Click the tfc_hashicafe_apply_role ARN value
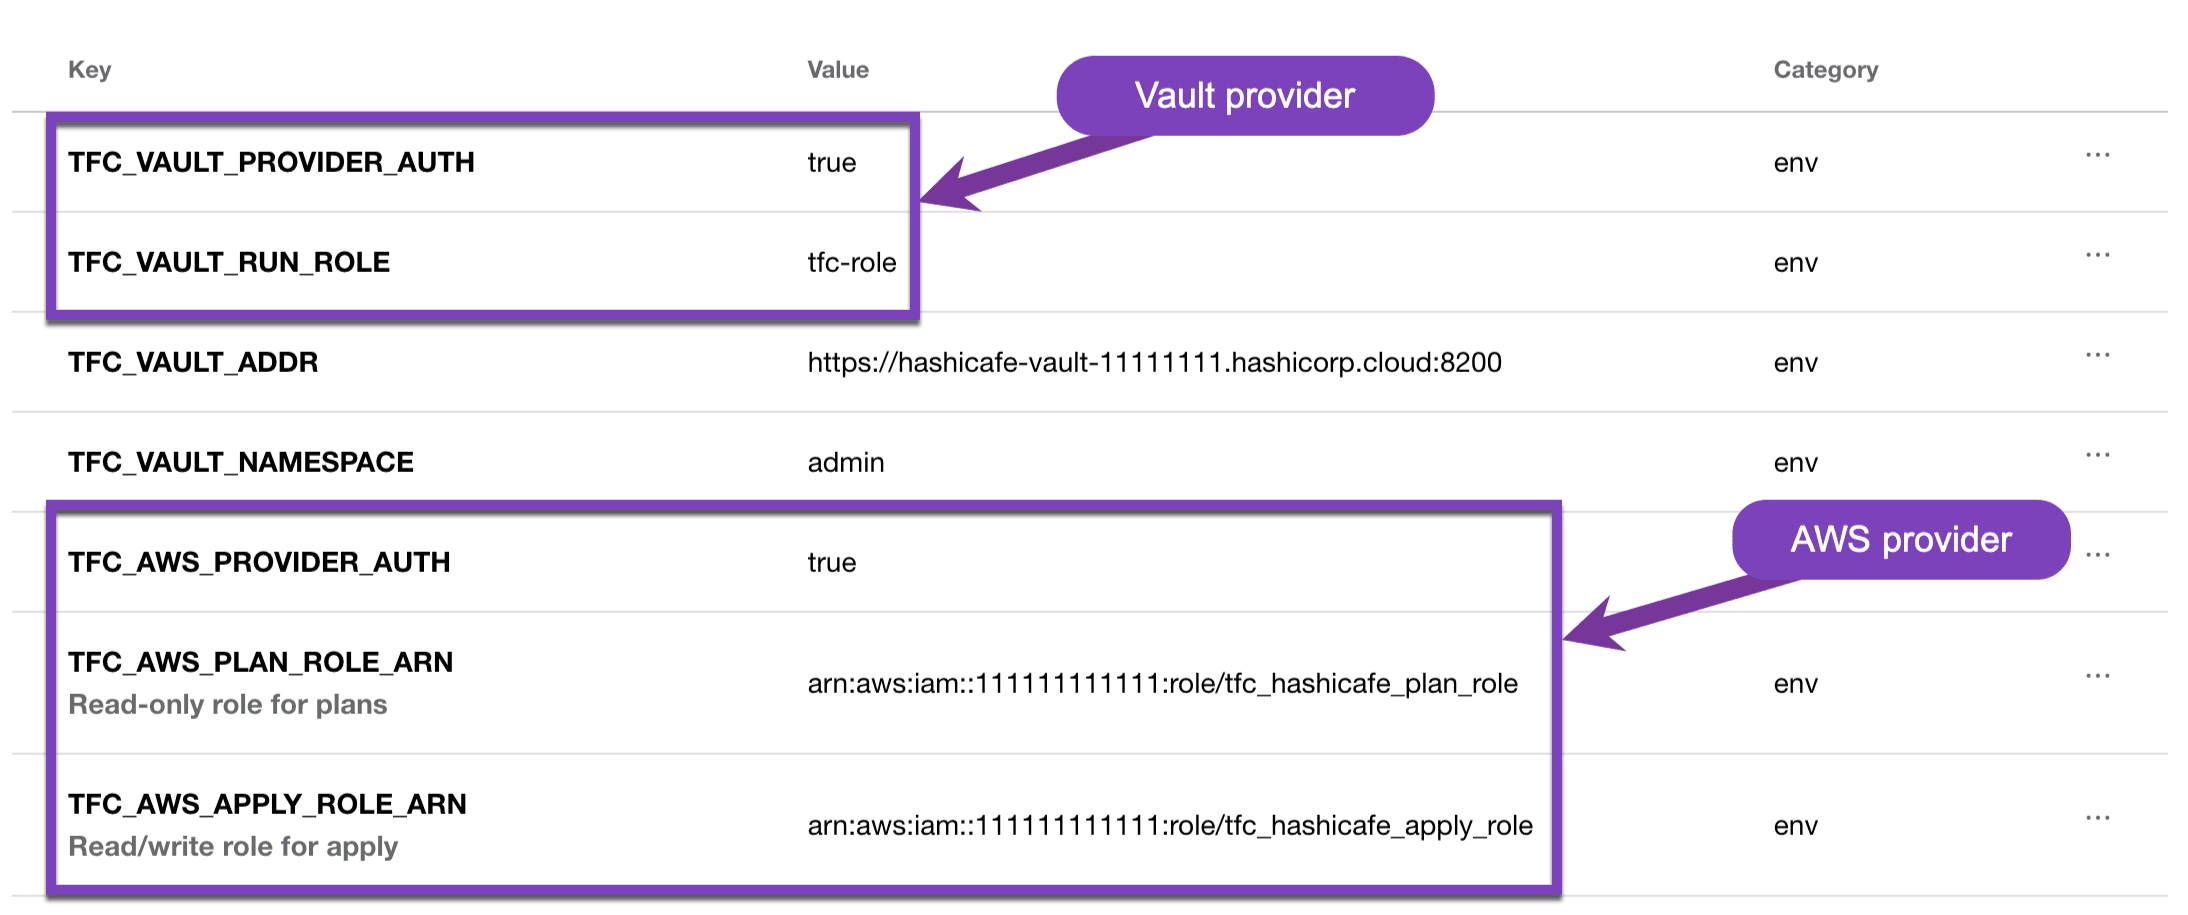This screenshot has width=2188, height=915. click(x=1170, y=826)
